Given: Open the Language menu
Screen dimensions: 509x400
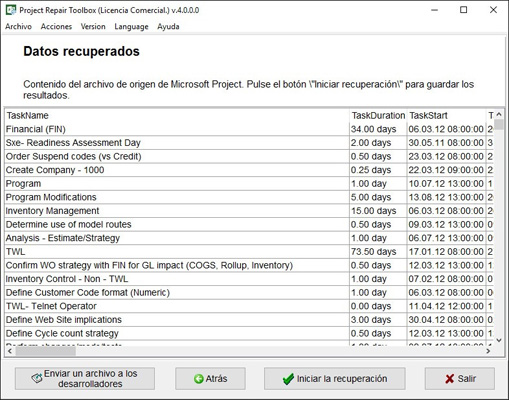Looking at the screenshot, I should pyautogui.click(x=131, y=27).
